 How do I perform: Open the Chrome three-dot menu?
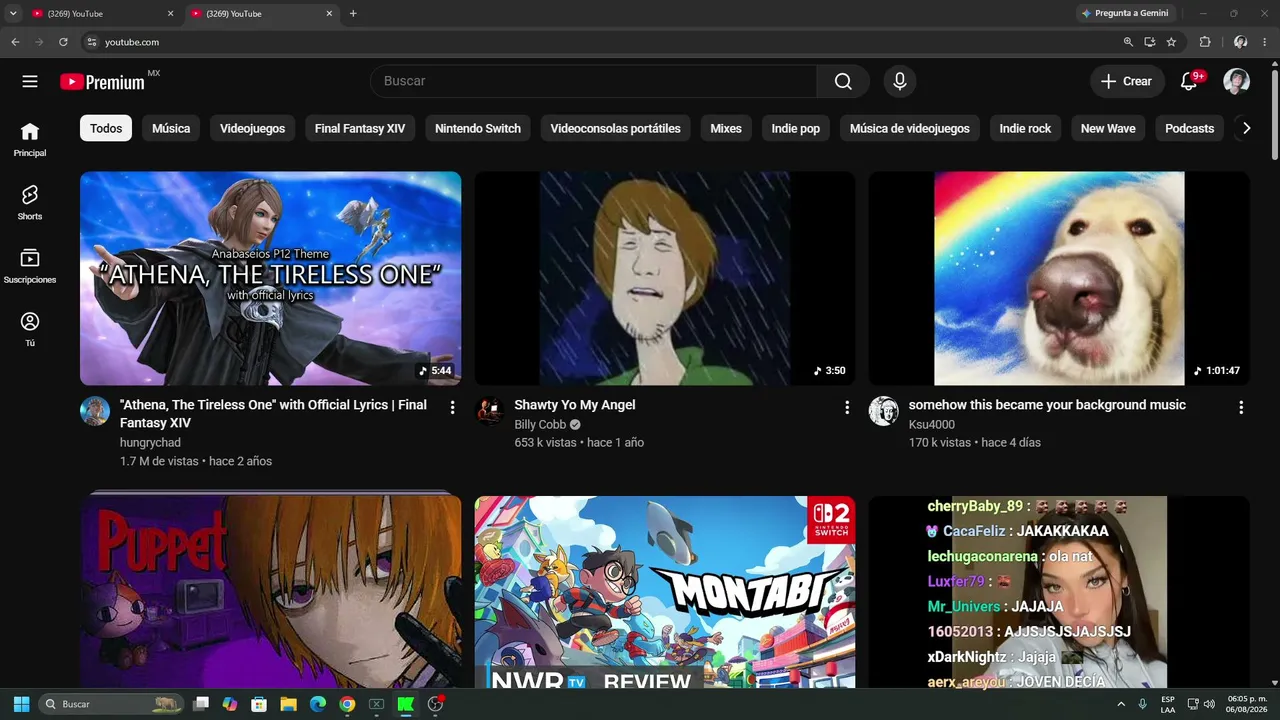coord(1266,42)
